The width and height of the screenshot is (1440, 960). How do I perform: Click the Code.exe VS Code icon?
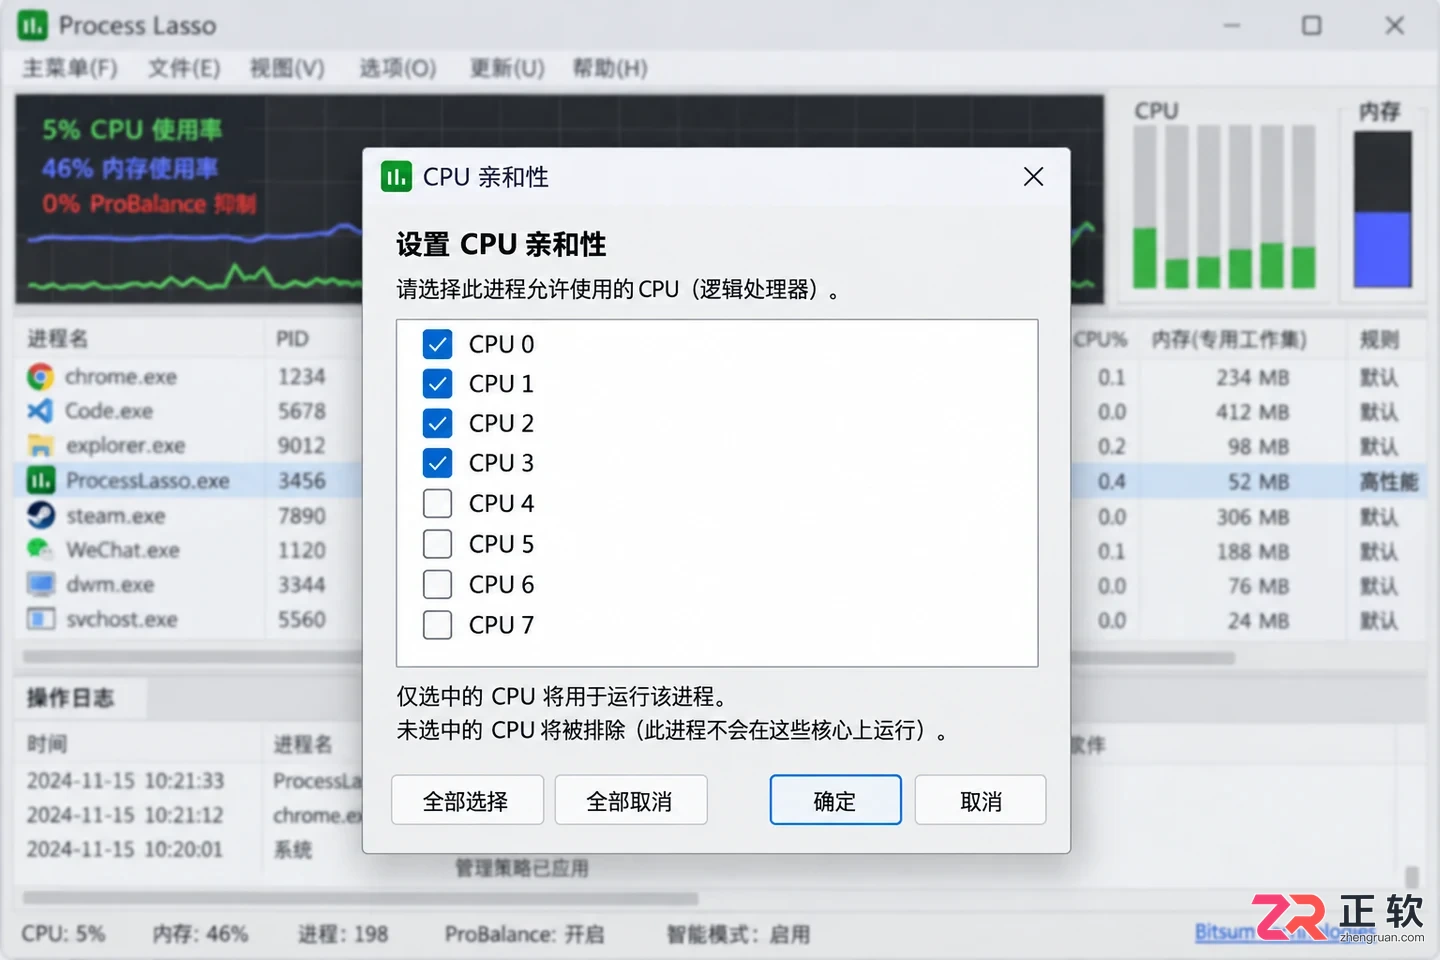click(40, 411)
